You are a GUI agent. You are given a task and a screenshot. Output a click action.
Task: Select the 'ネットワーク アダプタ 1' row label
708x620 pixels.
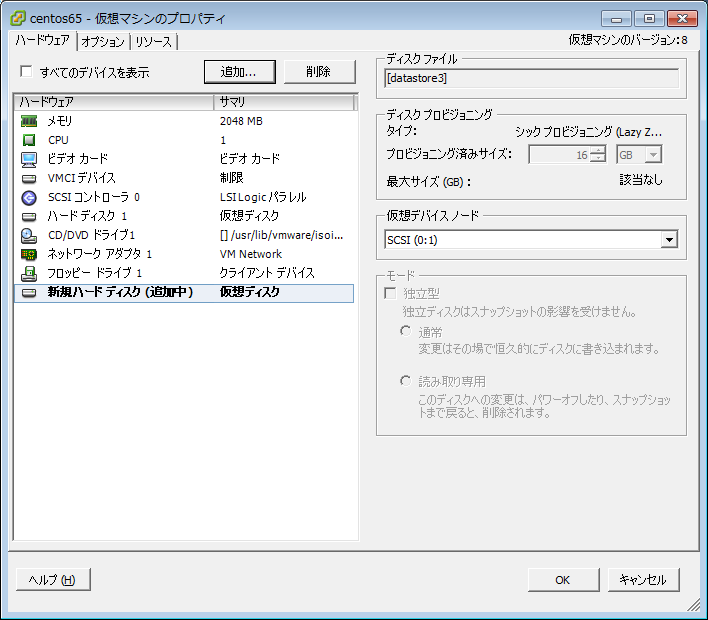point(99,254)
